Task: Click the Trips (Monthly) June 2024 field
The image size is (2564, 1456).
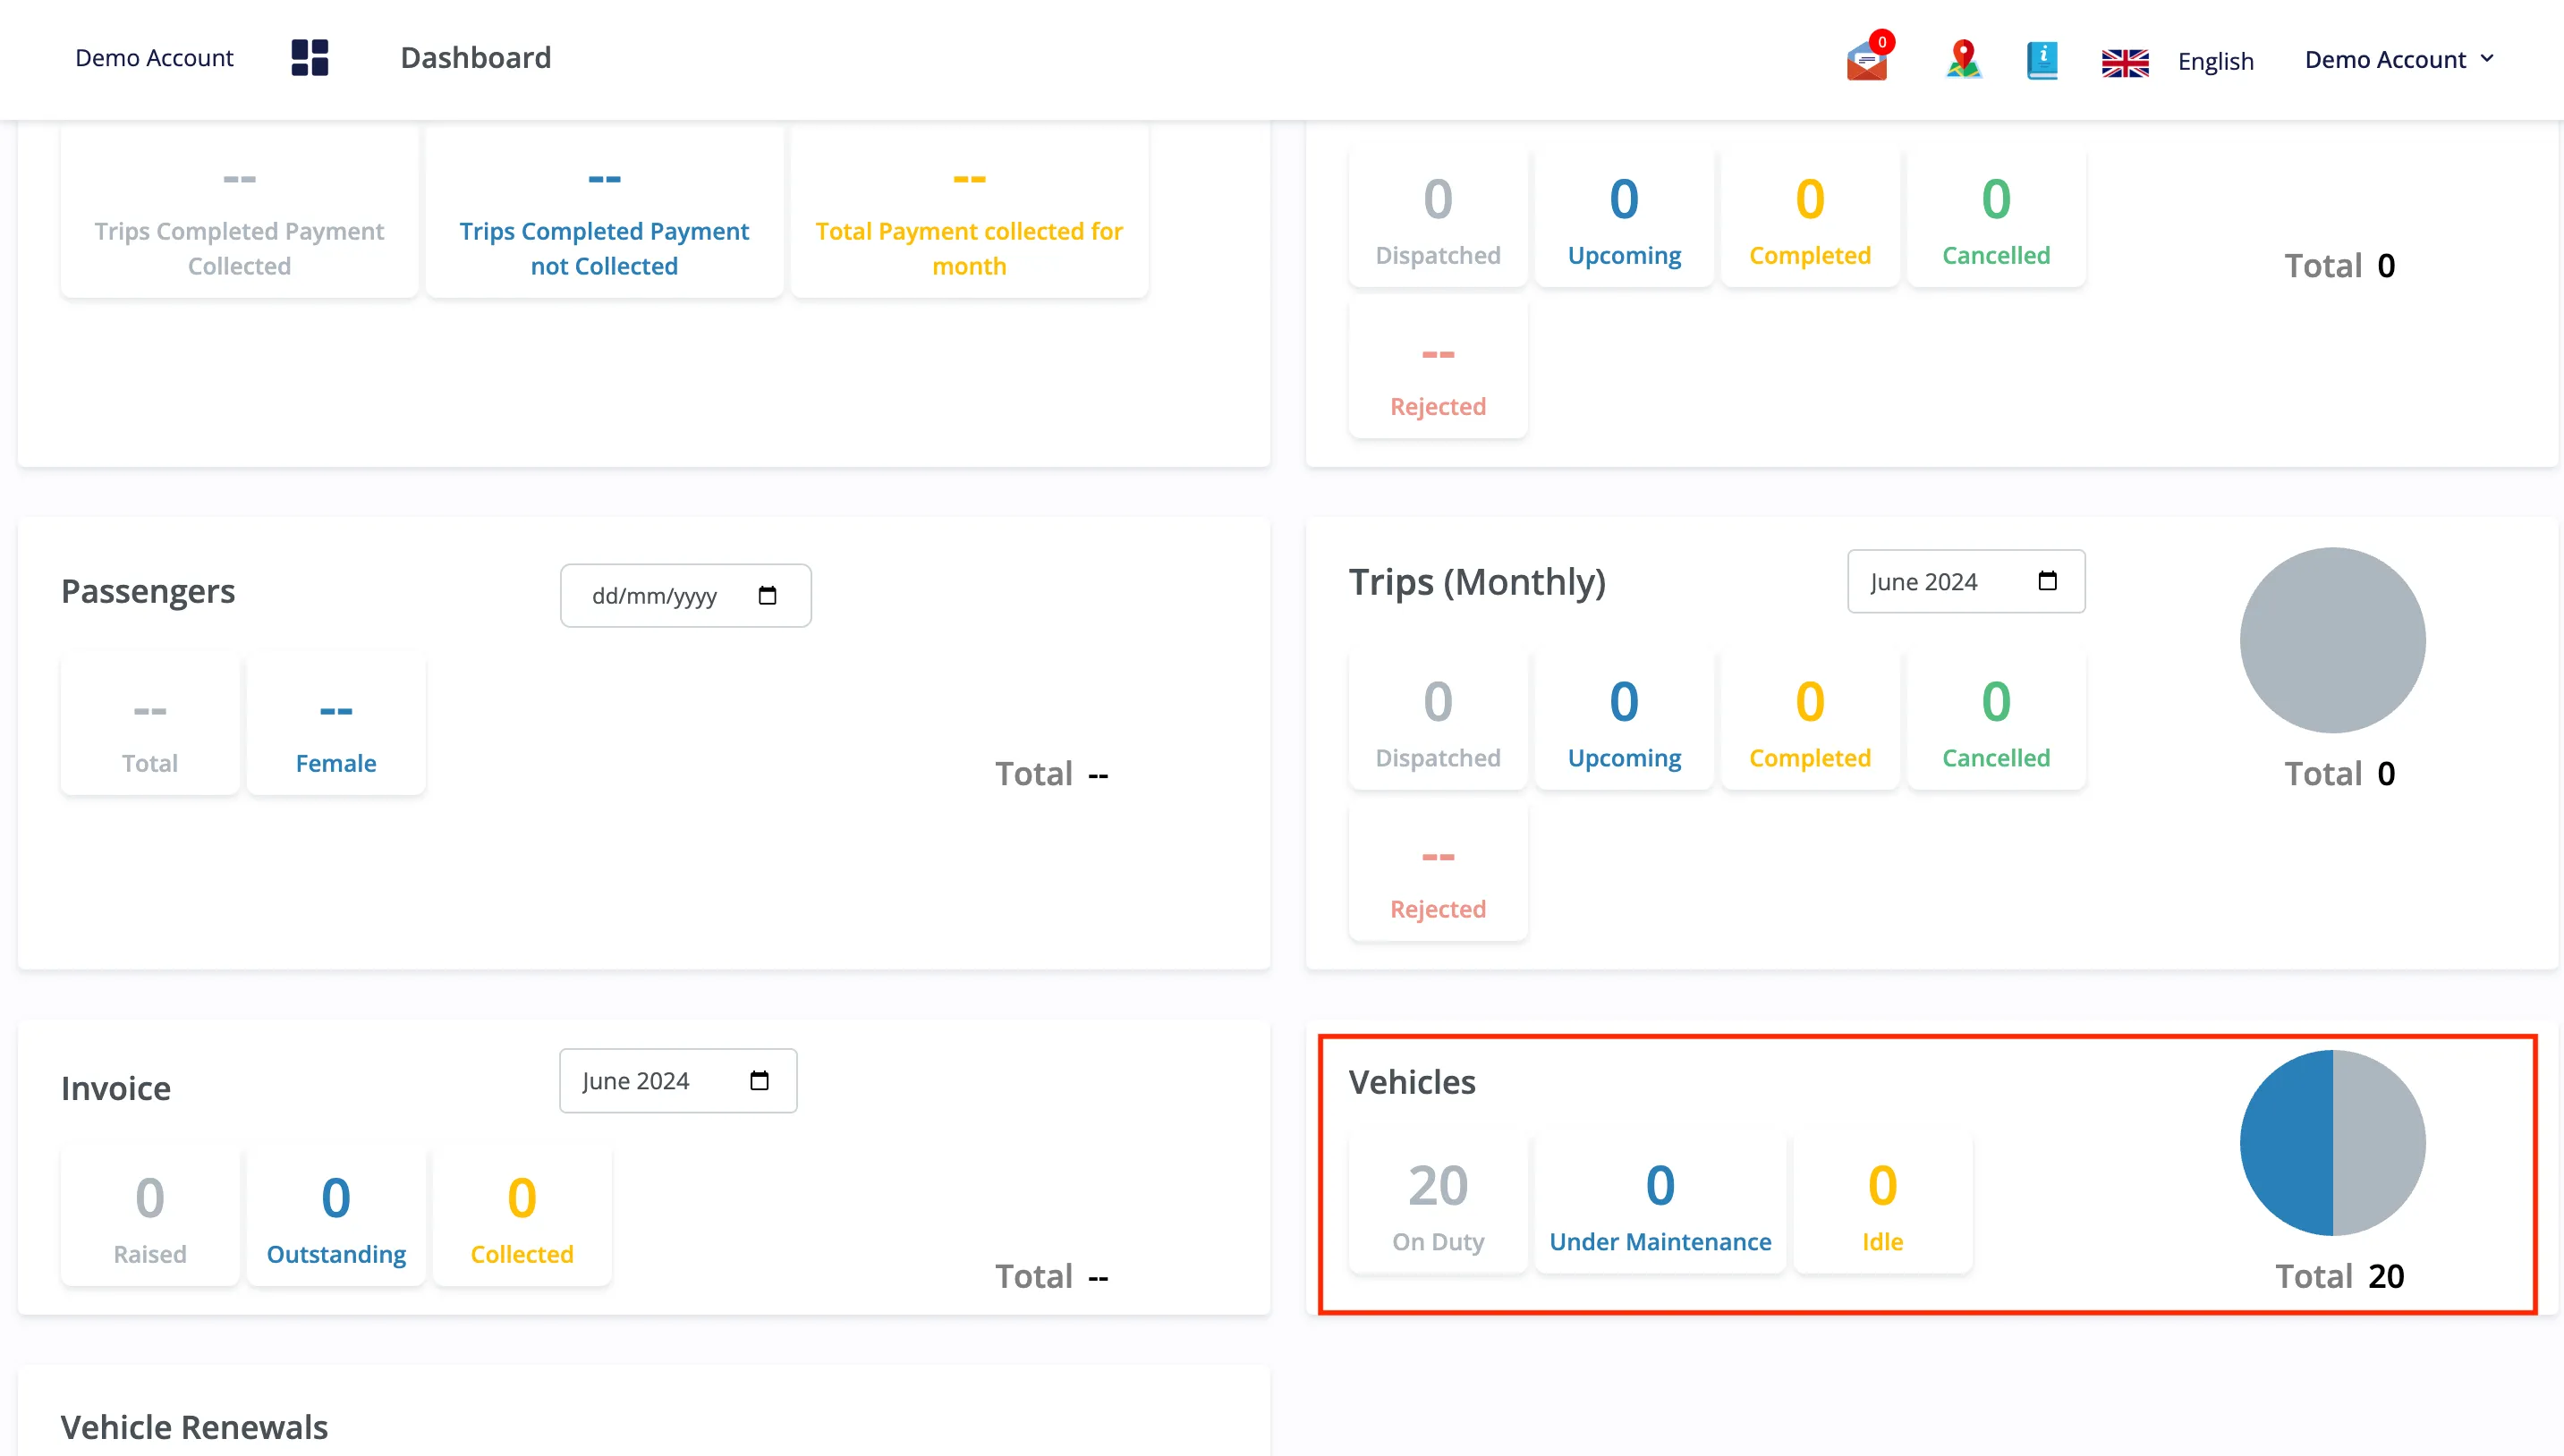Action: click(x=1966, y=581)
